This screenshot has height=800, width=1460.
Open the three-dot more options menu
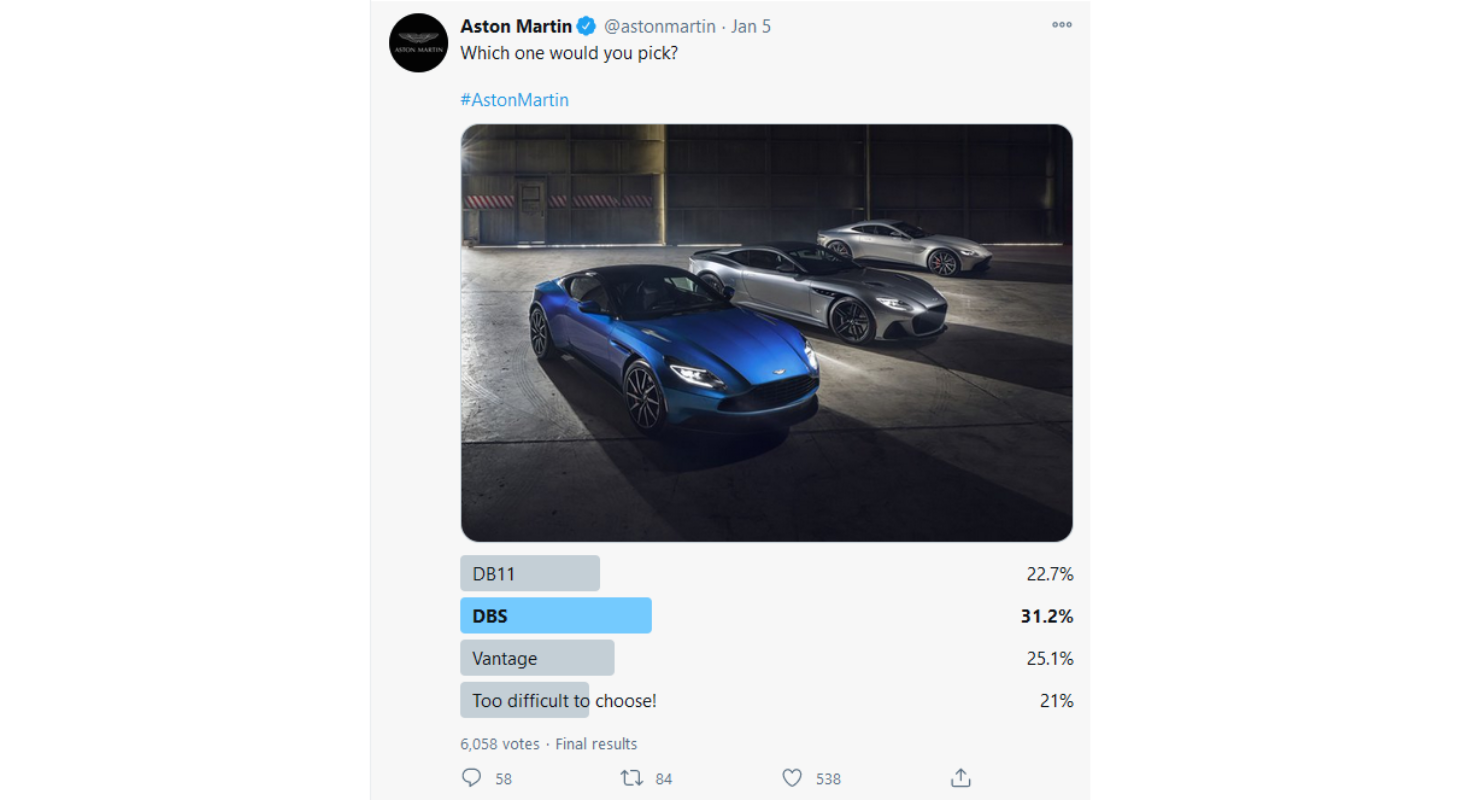click(1062, 25)
